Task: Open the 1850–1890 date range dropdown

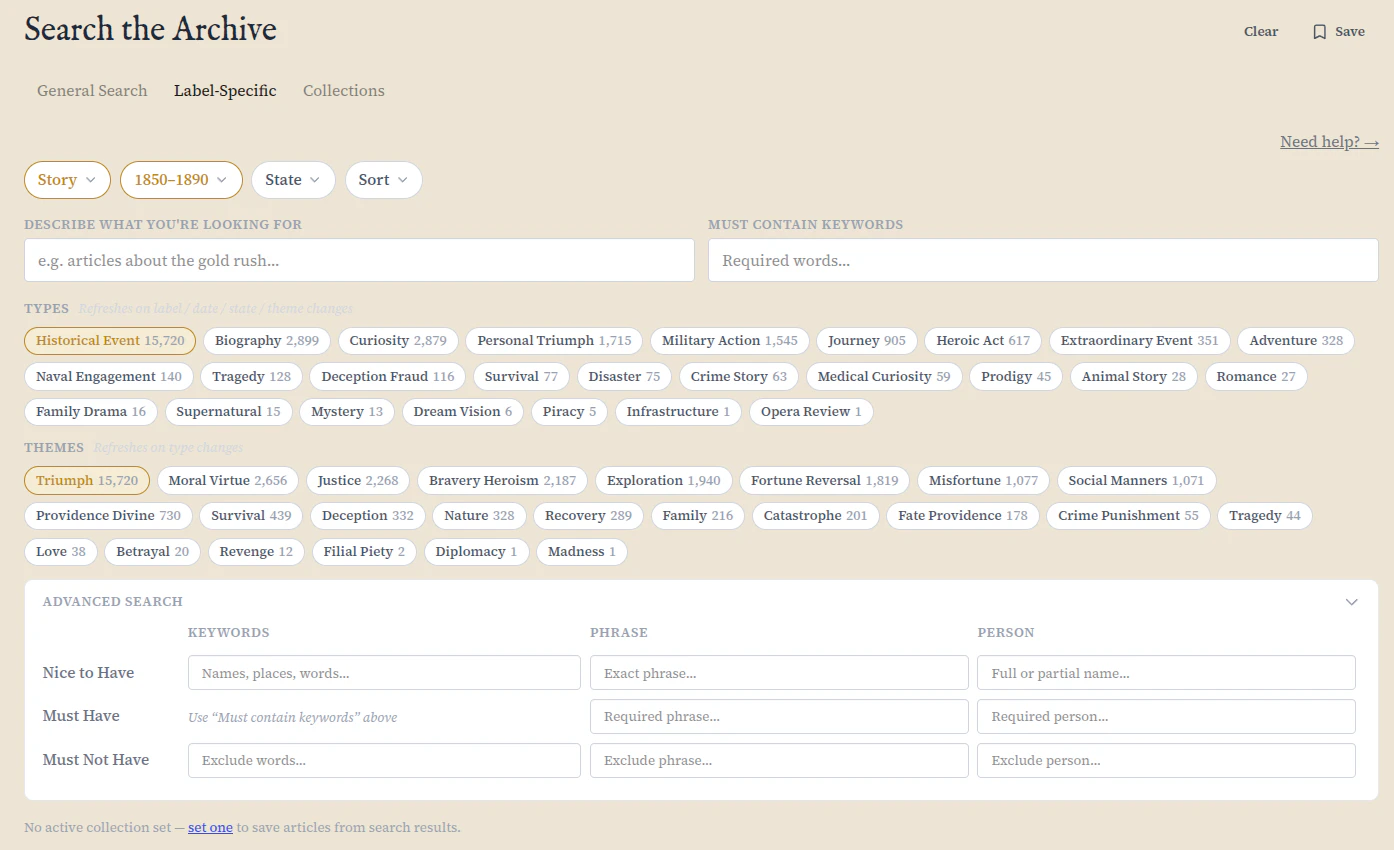Action: pos(181,180)
